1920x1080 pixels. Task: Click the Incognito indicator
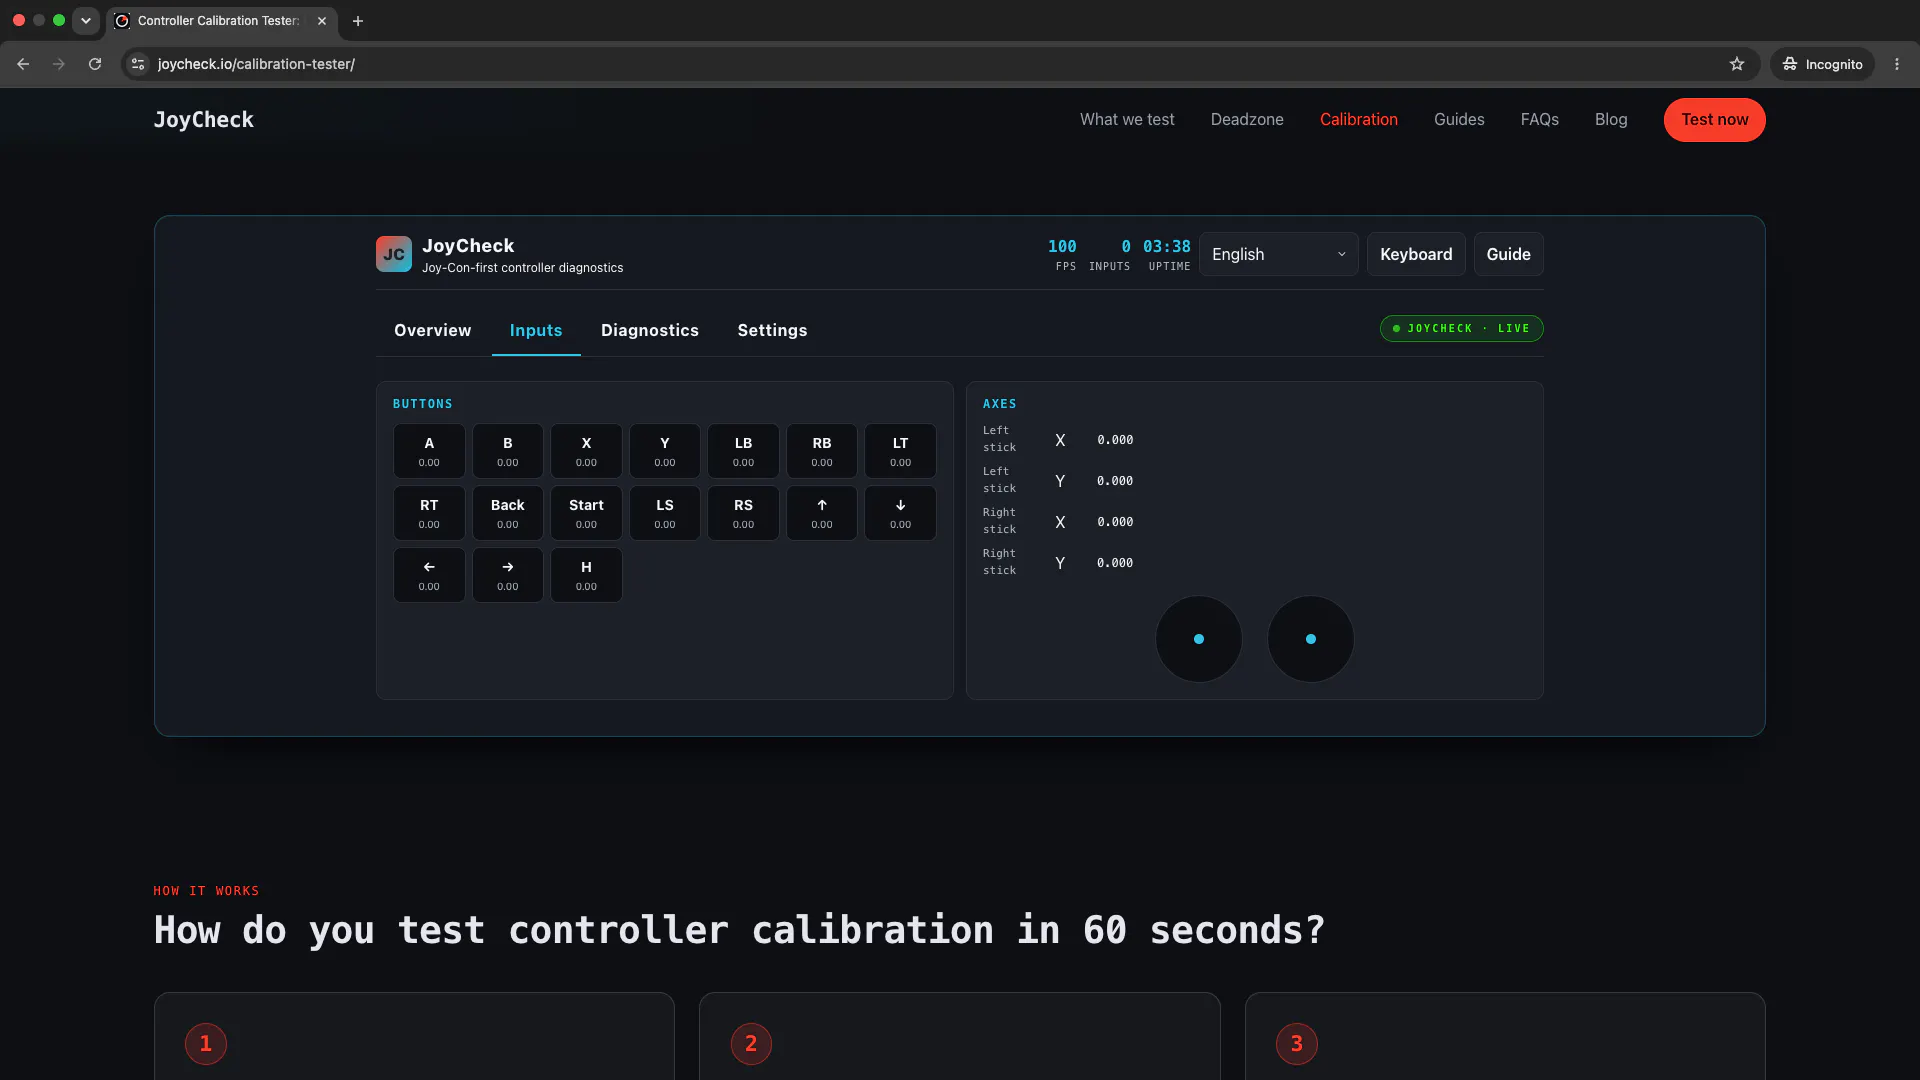(1822, 64)
